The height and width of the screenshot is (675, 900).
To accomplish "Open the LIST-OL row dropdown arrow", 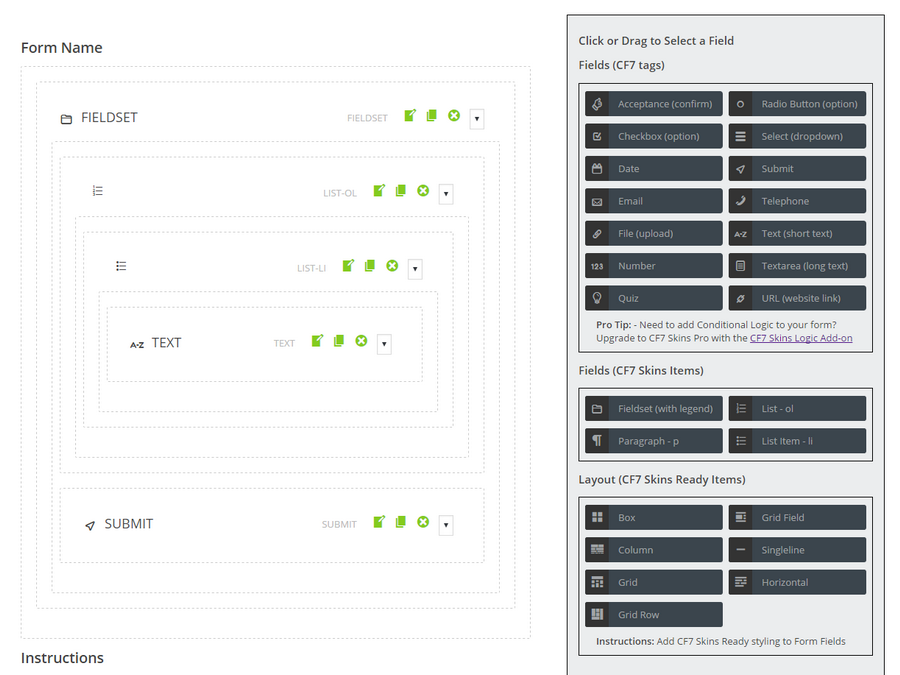I will tap(446, 194).
